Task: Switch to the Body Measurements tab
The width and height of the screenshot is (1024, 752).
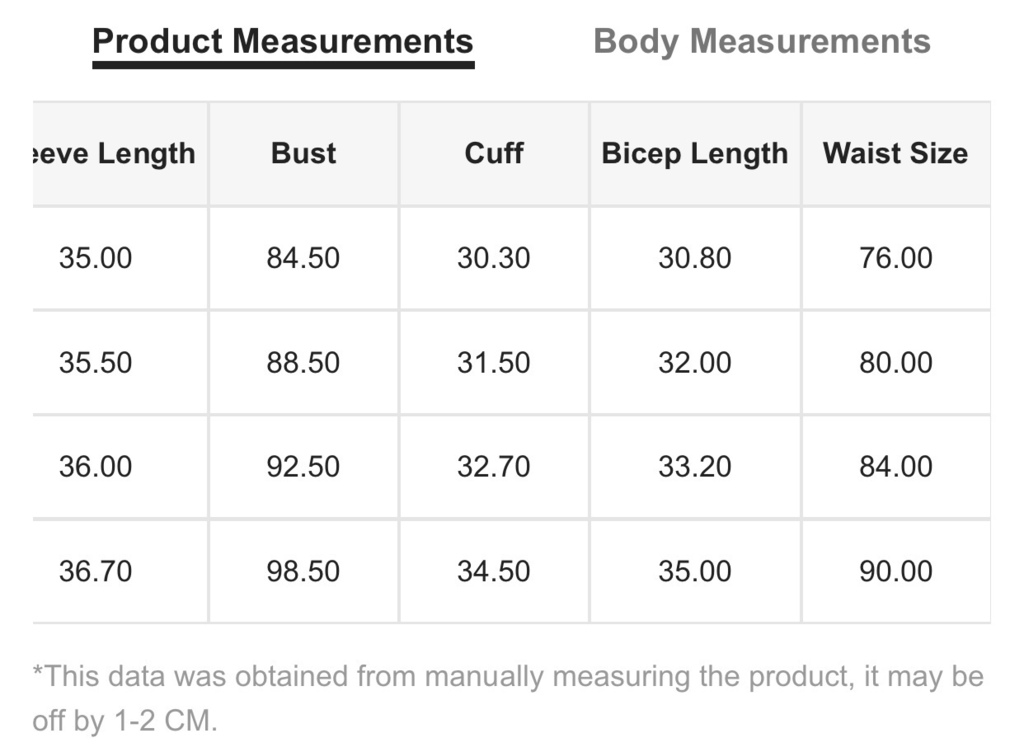Action: pos(761,42)
